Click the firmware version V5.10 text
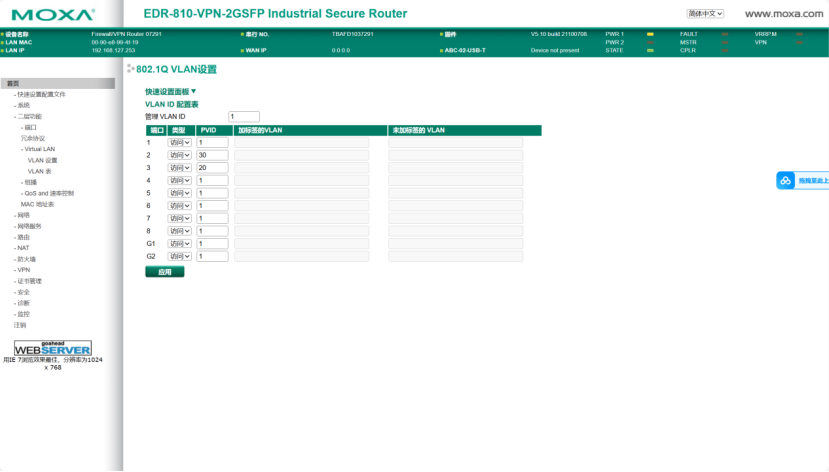This screenshot has width=829, height=472. [559, 34]
